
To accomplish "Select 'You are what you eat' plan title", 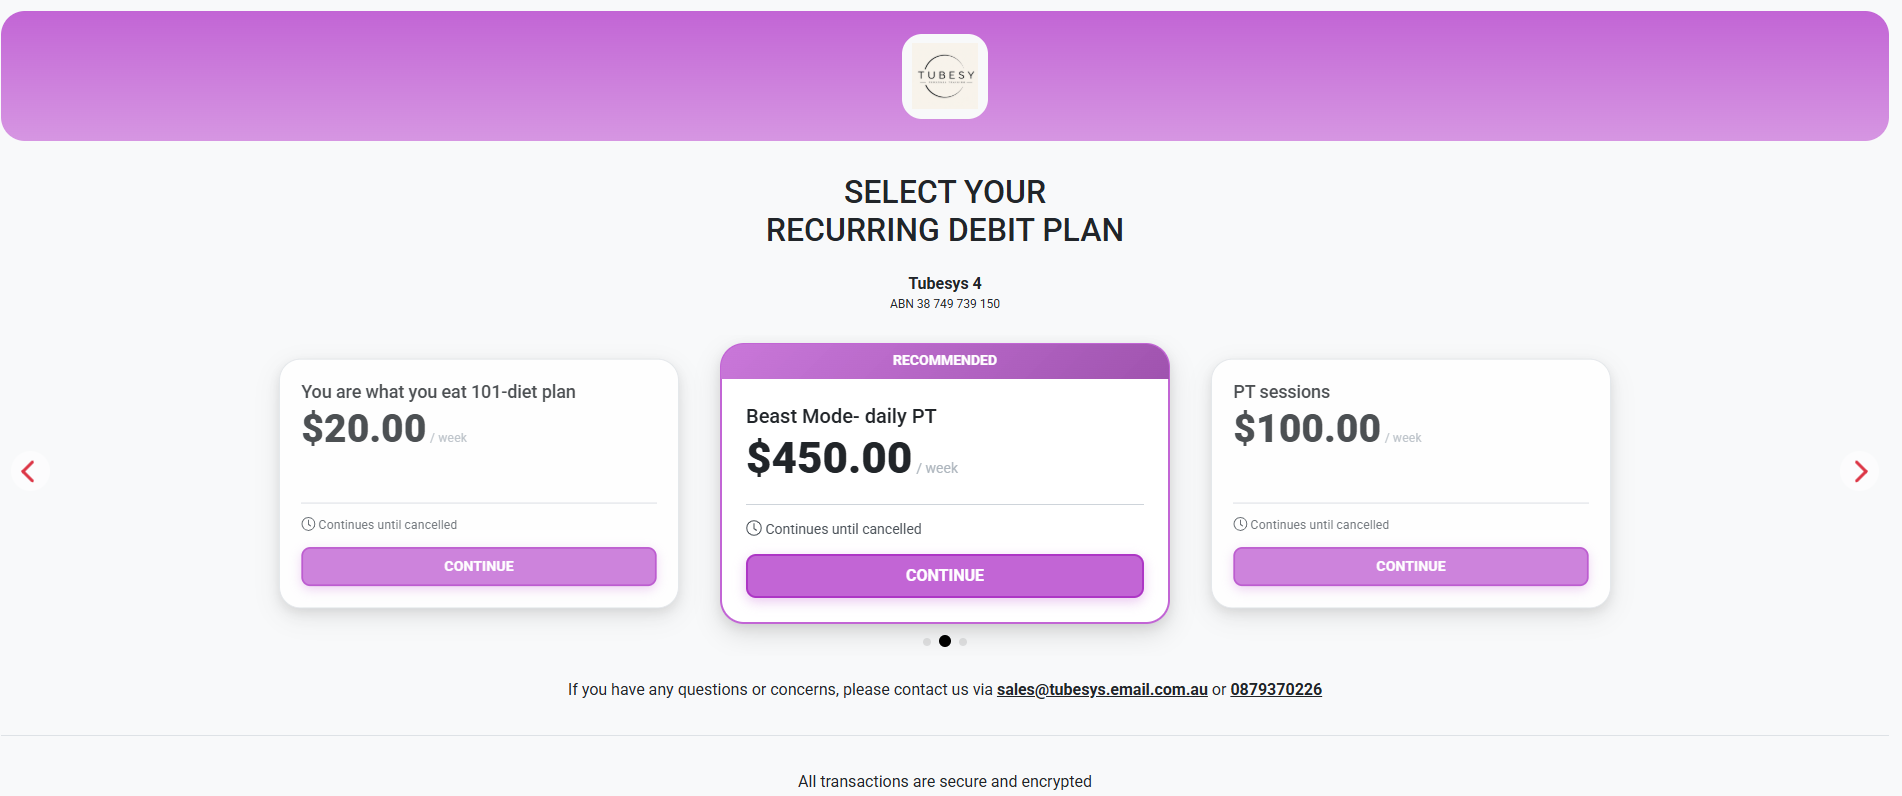I will tap(438, 392).
